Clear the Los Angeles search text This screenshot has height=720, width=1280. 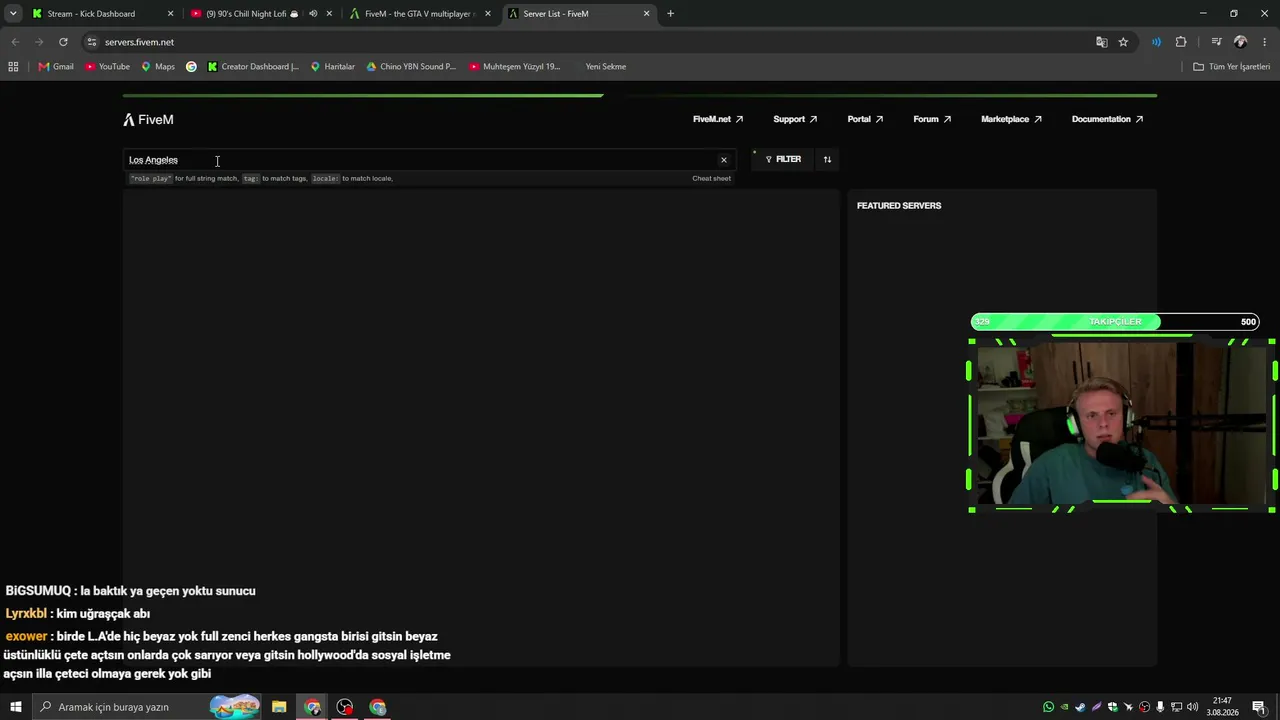tap(724, 160)
